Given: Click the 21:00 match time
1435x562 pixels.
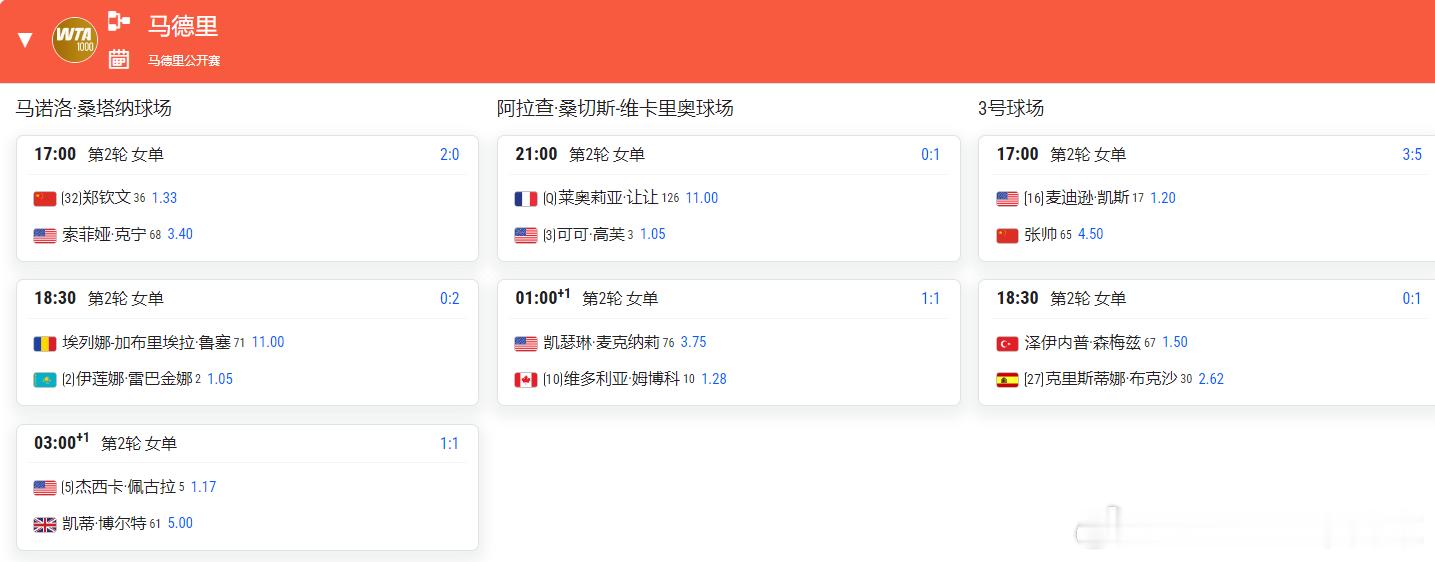Looking at the screenshot, I should (536, 154).
